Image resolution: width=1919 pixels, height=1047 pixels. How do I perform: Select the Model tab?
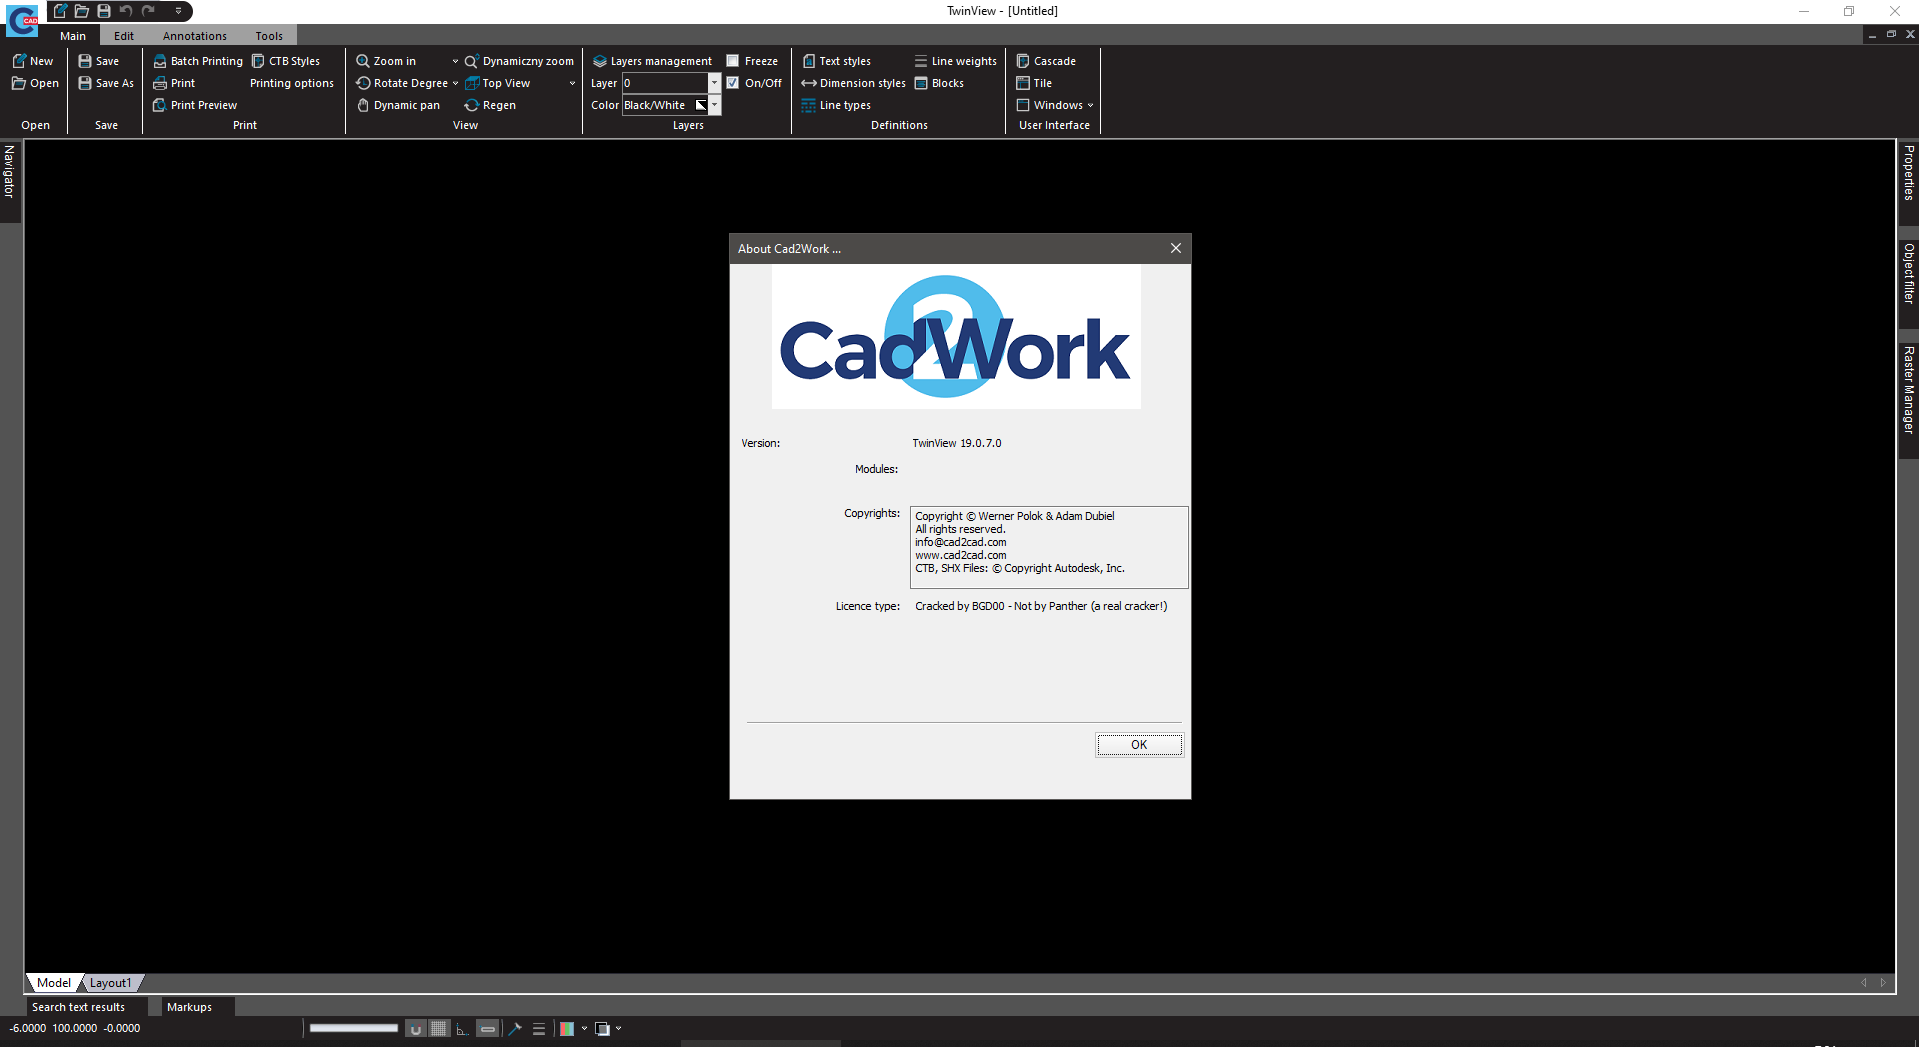(53, 983)
